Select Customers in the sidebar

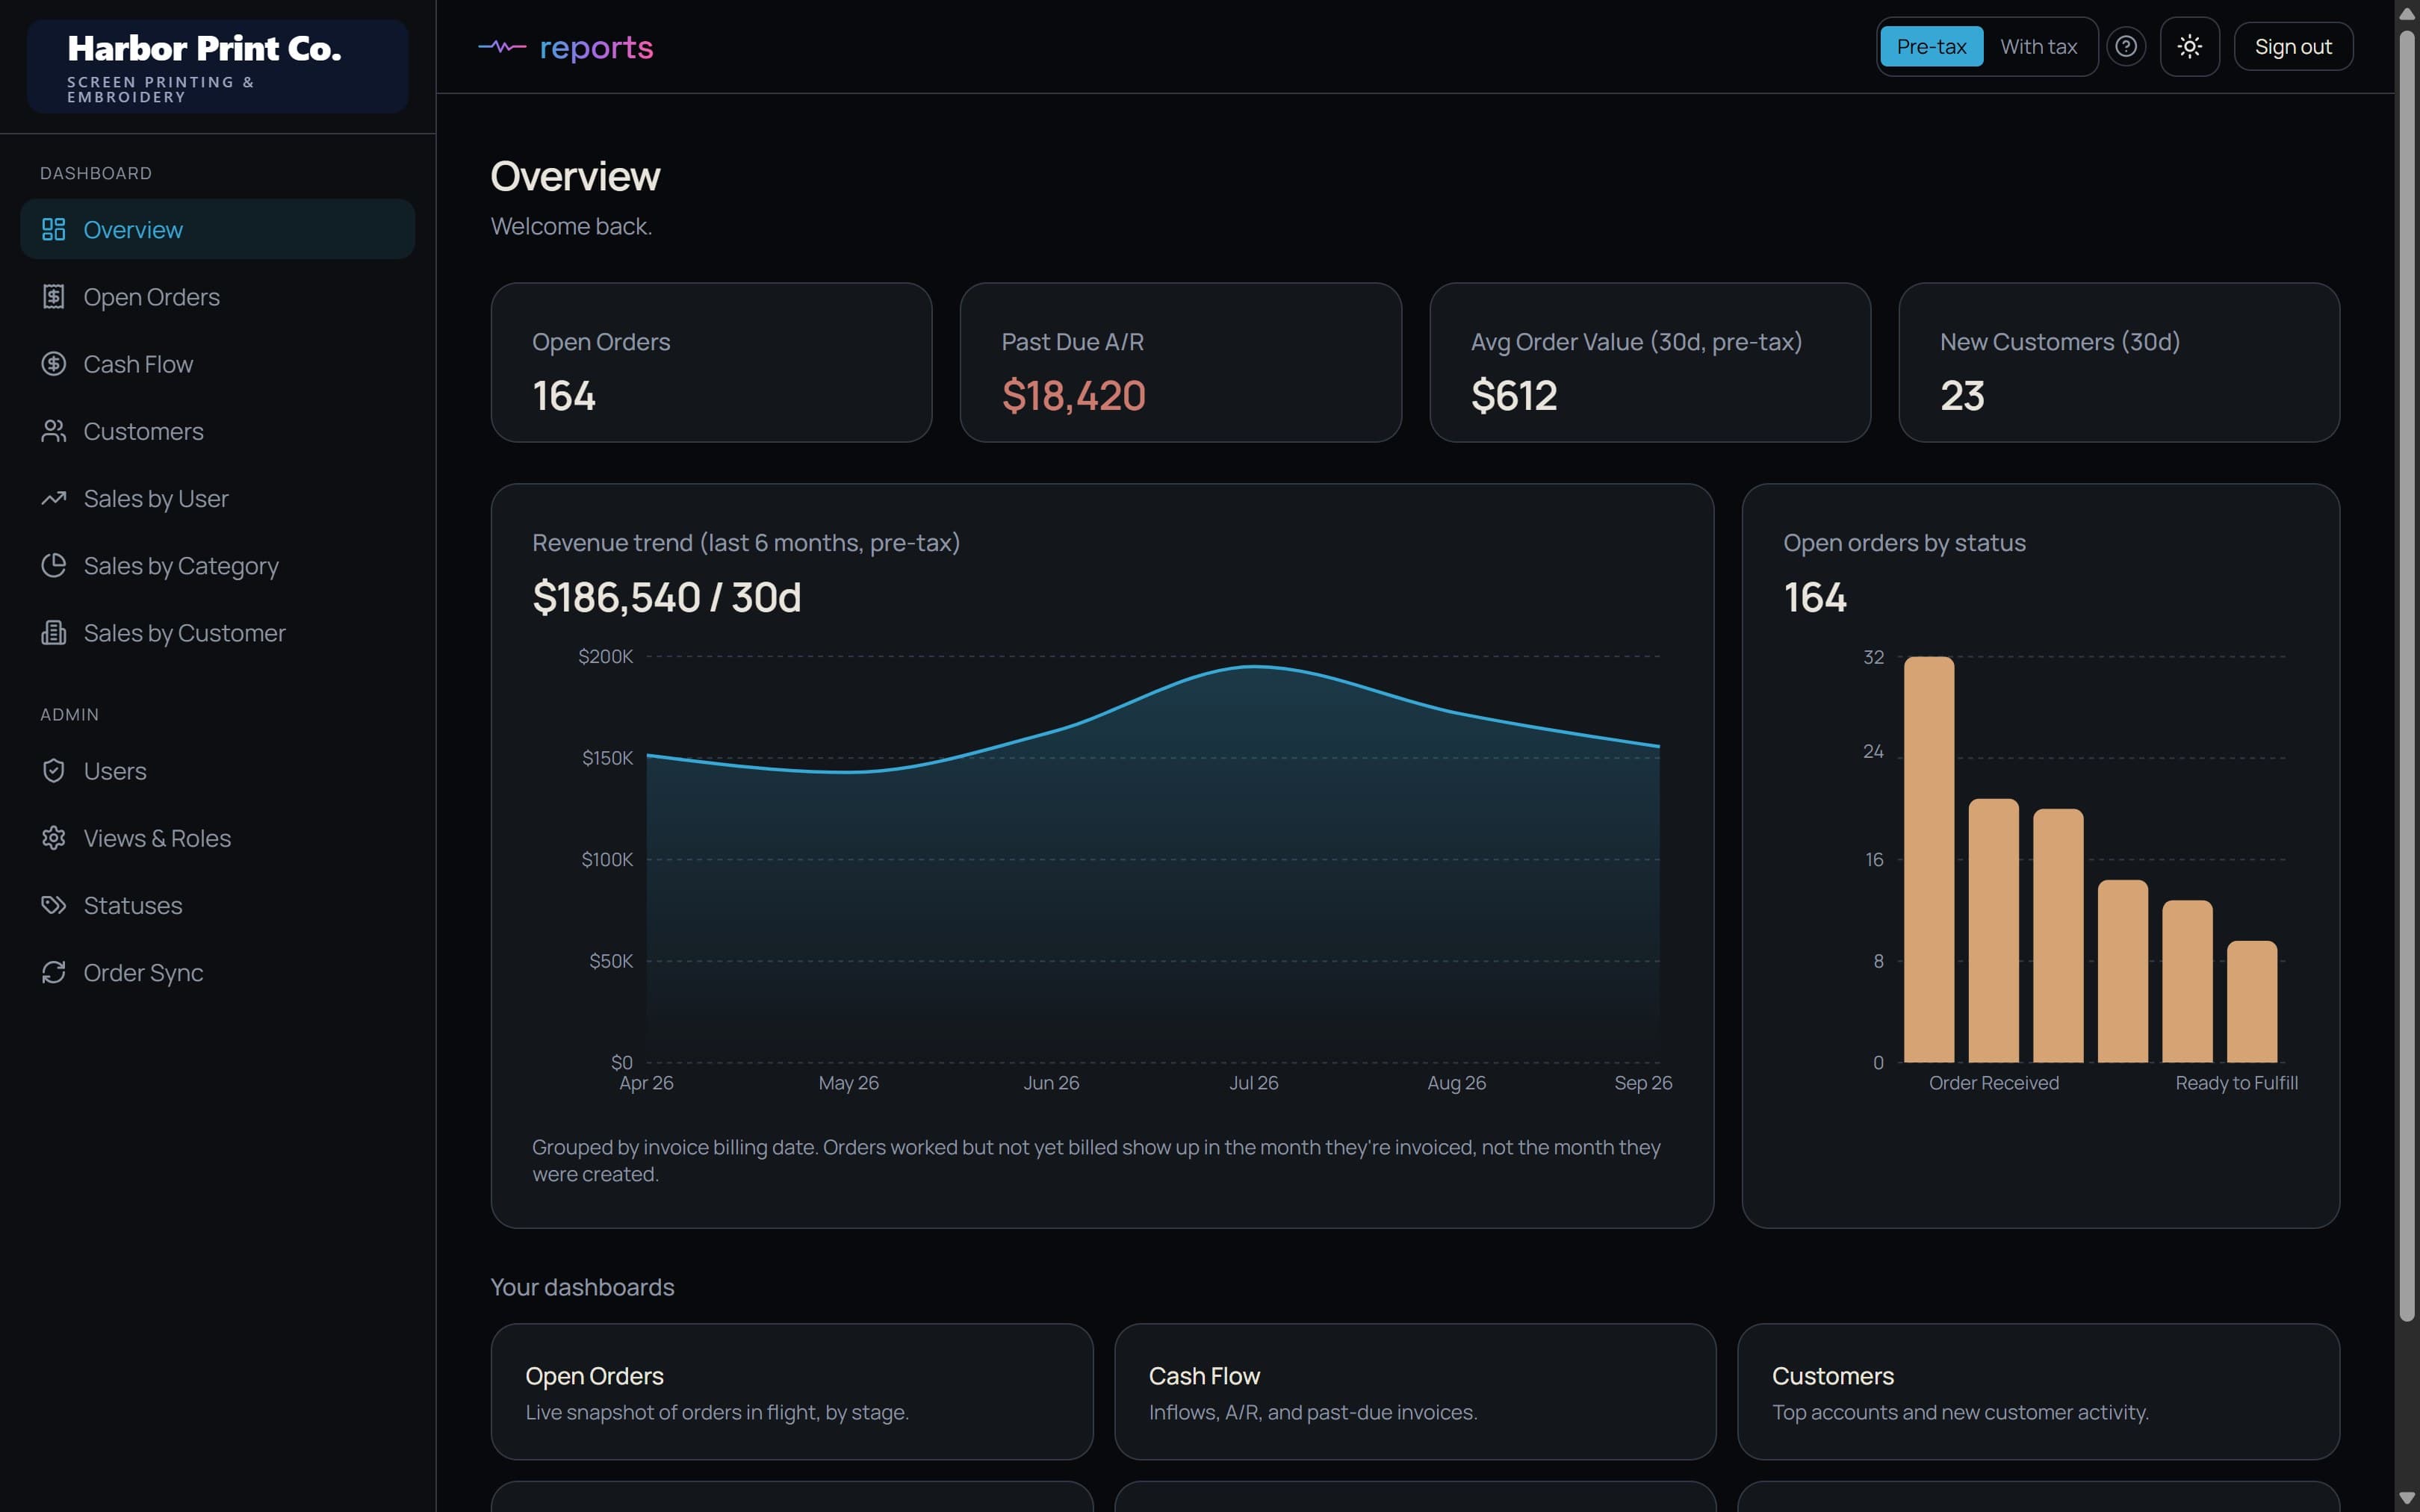(217, 431)
